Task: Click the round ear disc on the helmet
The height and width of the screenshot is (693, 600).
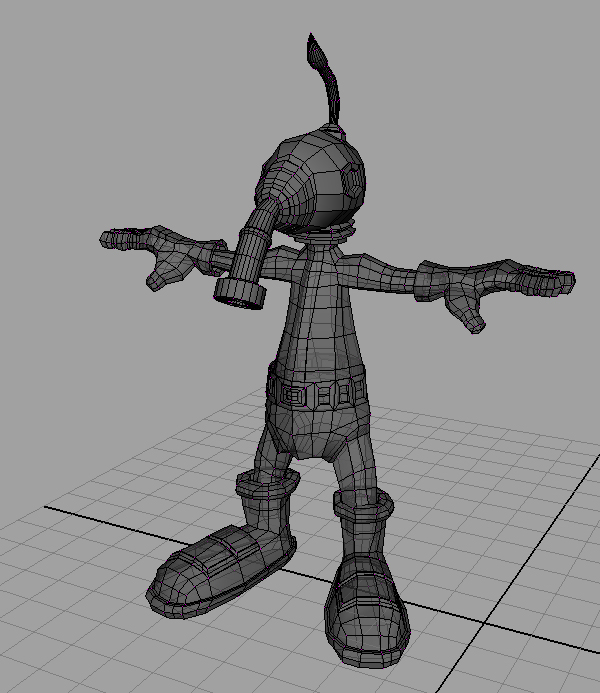Action: click(x=354, y=181)
